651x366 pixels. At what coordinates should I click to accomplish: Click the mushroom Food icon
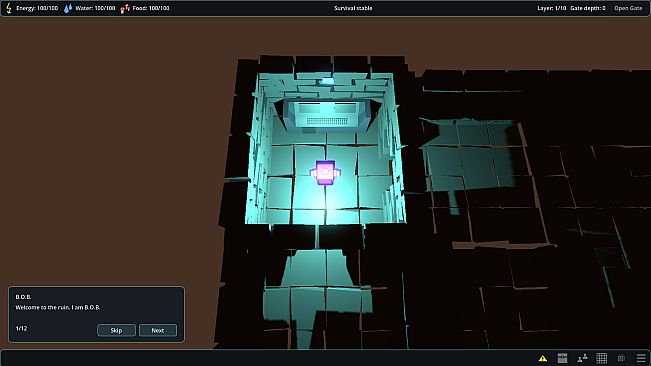coord(125,8)
